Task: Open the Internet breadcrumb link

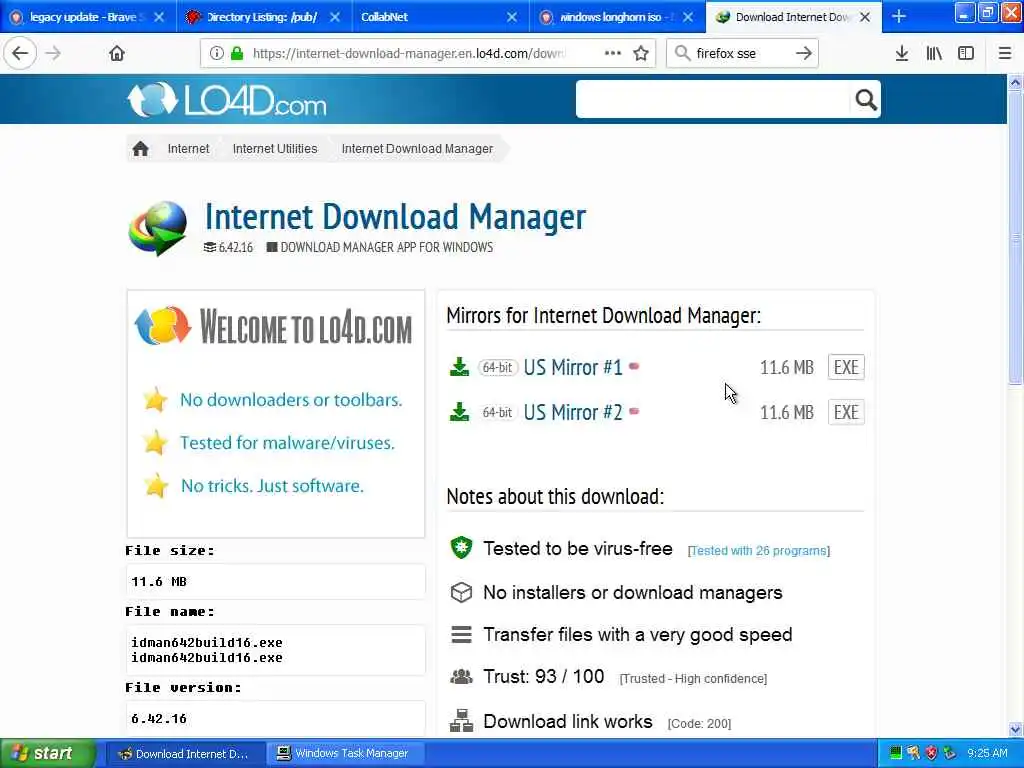Action: (x=188, y=149)
